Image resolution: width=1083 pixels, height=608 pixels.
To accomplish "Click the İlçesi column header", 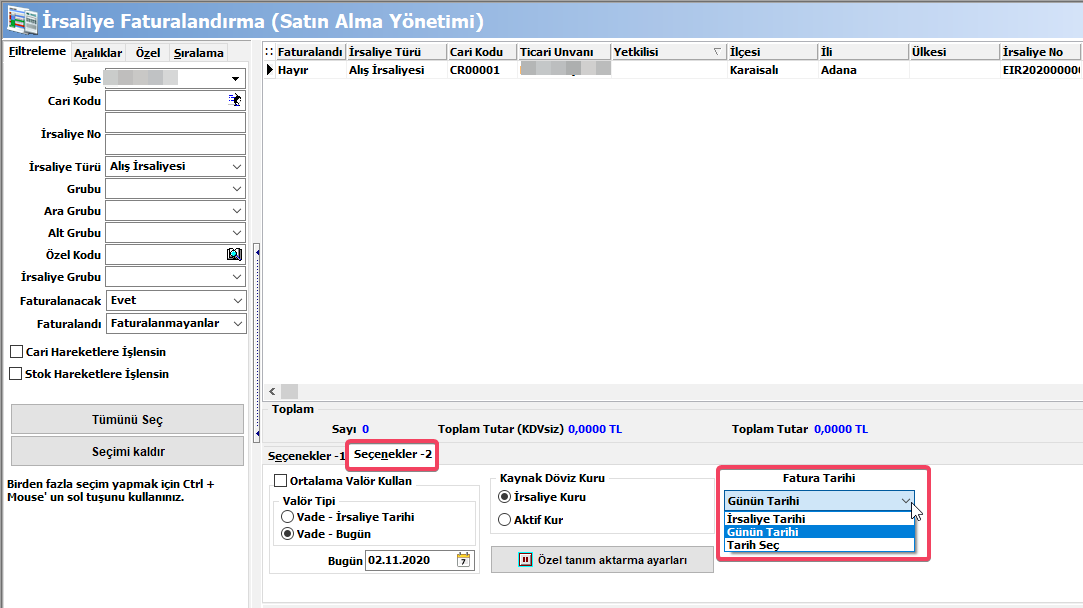I will click(772, 52).
